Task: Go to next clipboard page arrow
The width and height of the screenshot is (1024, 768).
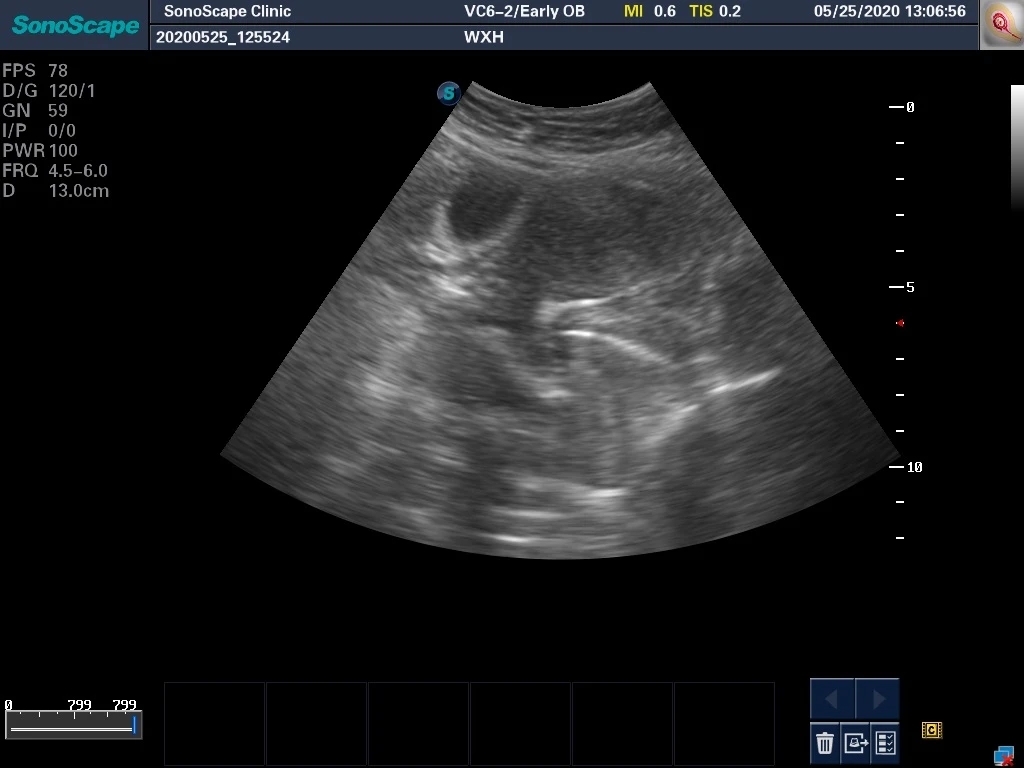Action: tap(878, 698)
